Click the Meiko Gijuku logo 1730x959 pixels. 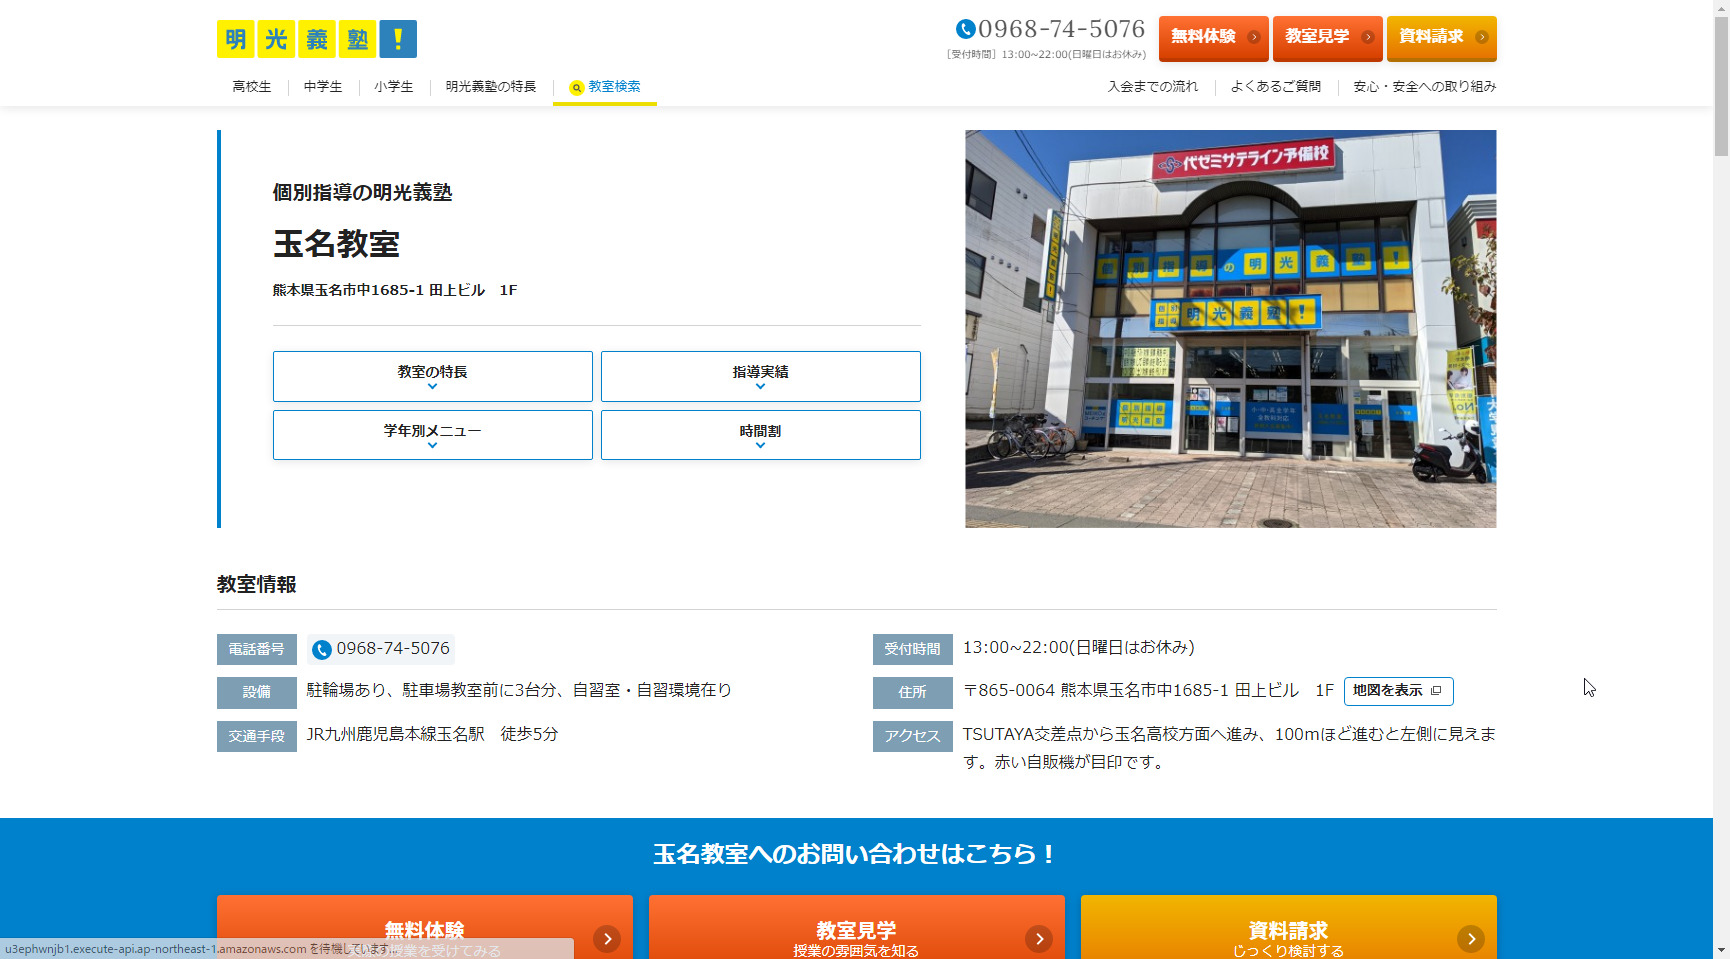(x=317, y=39)
